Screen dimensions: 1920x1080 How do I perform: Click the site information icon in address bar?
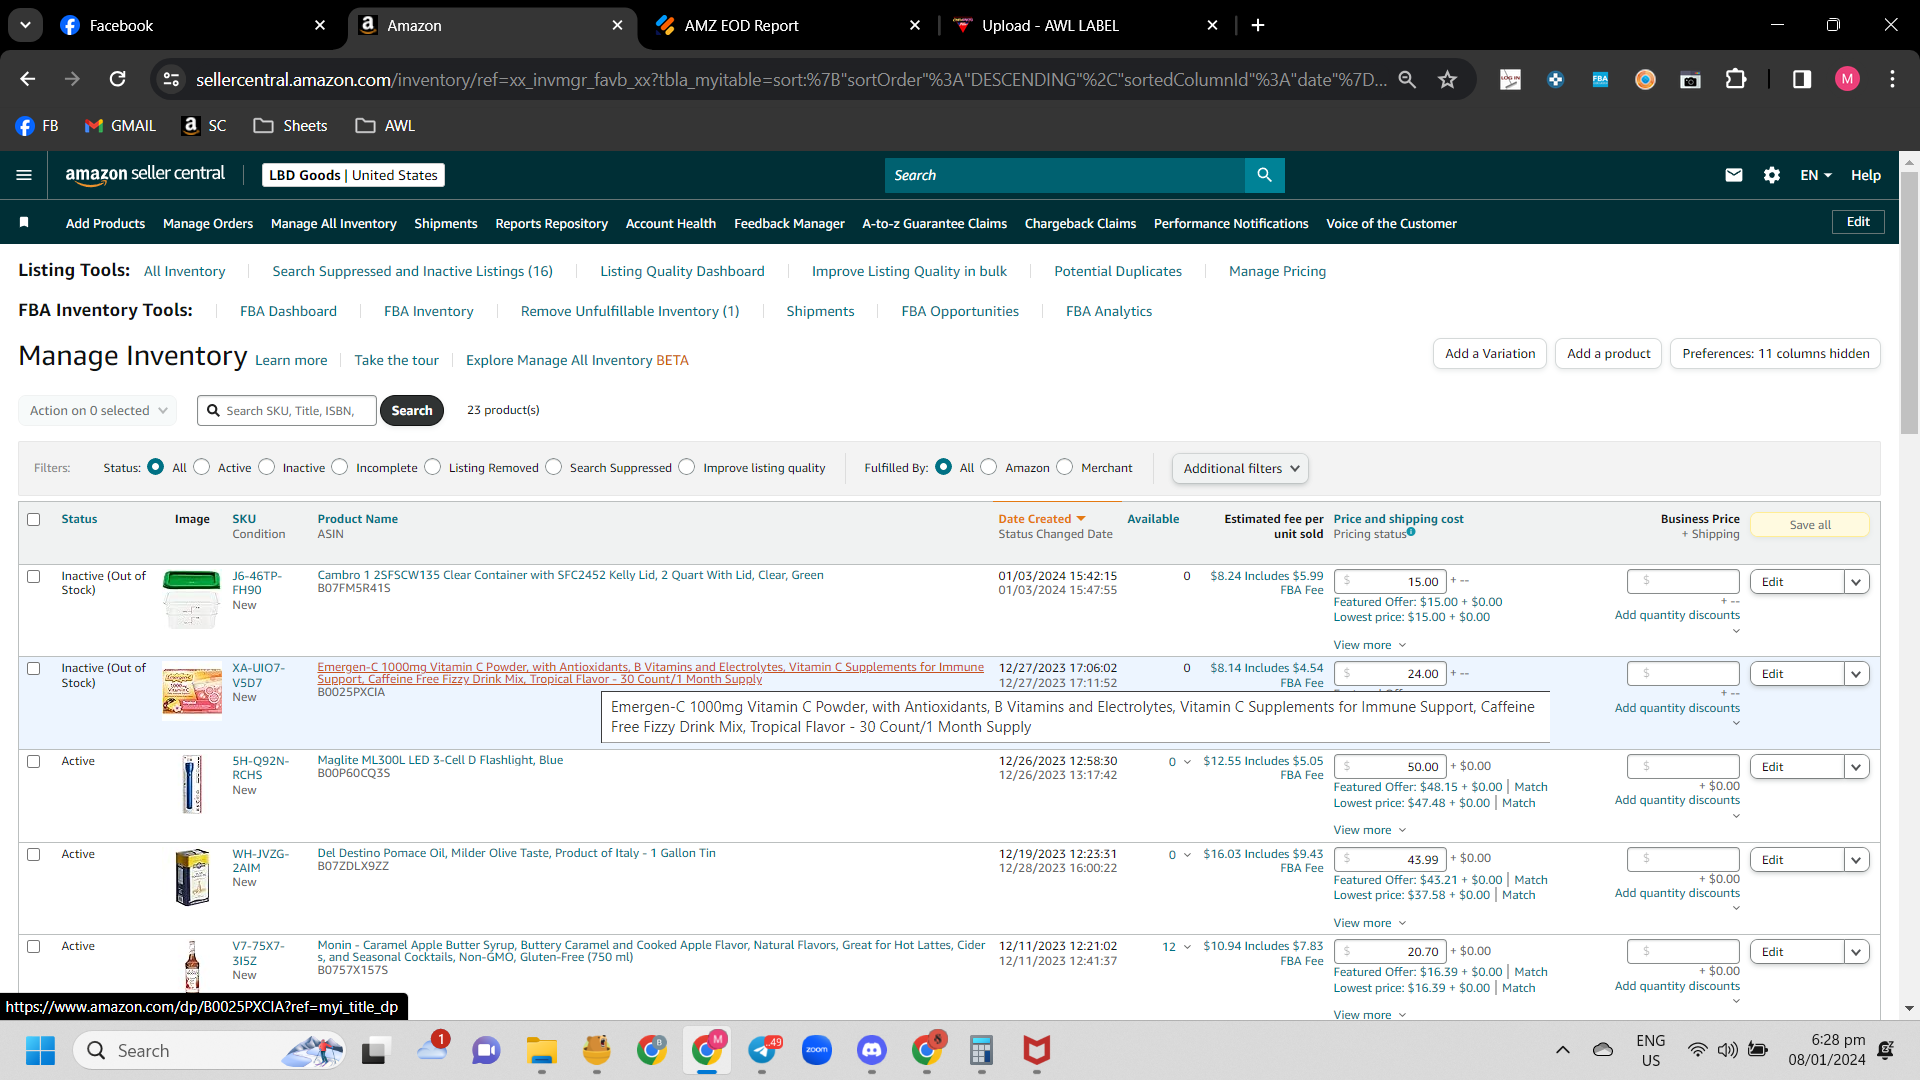(171, 79)
